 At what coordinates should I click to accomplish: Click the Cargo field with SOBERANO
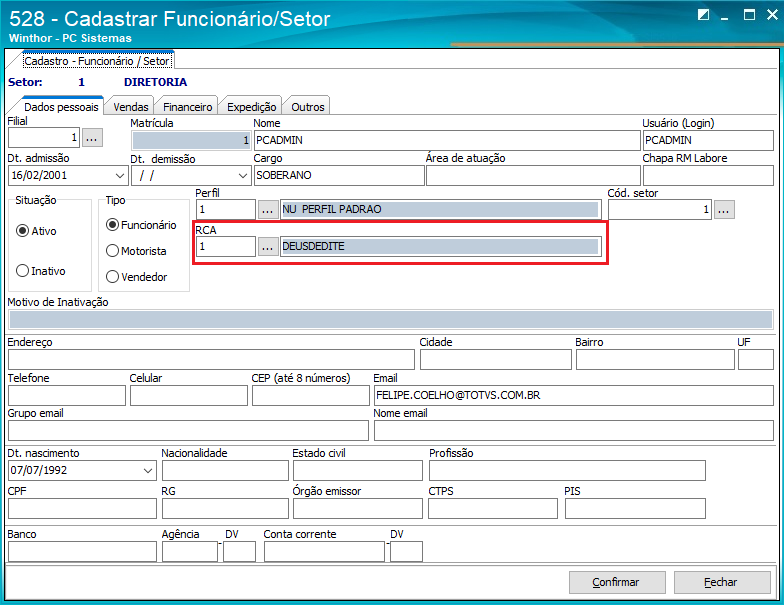click(339, 176)
